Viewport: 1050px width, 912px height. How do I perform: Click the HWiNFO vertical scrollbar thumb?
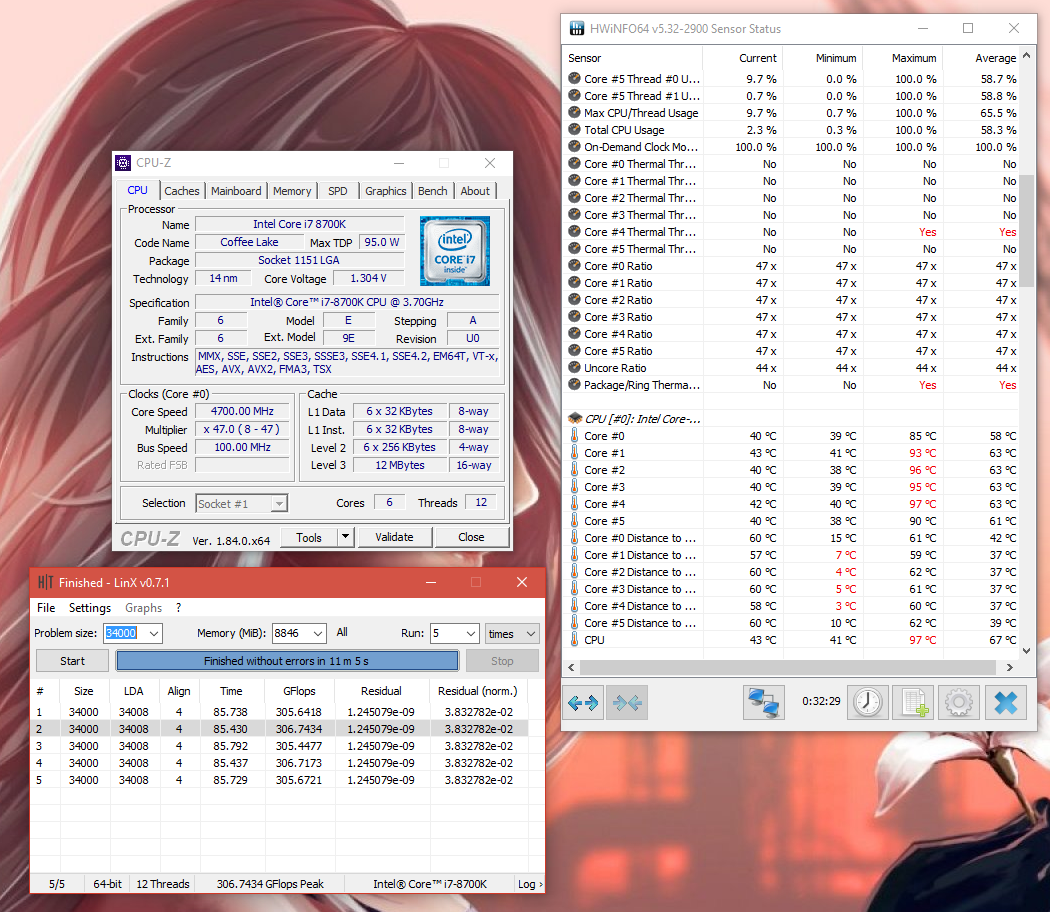(1027, 230)
